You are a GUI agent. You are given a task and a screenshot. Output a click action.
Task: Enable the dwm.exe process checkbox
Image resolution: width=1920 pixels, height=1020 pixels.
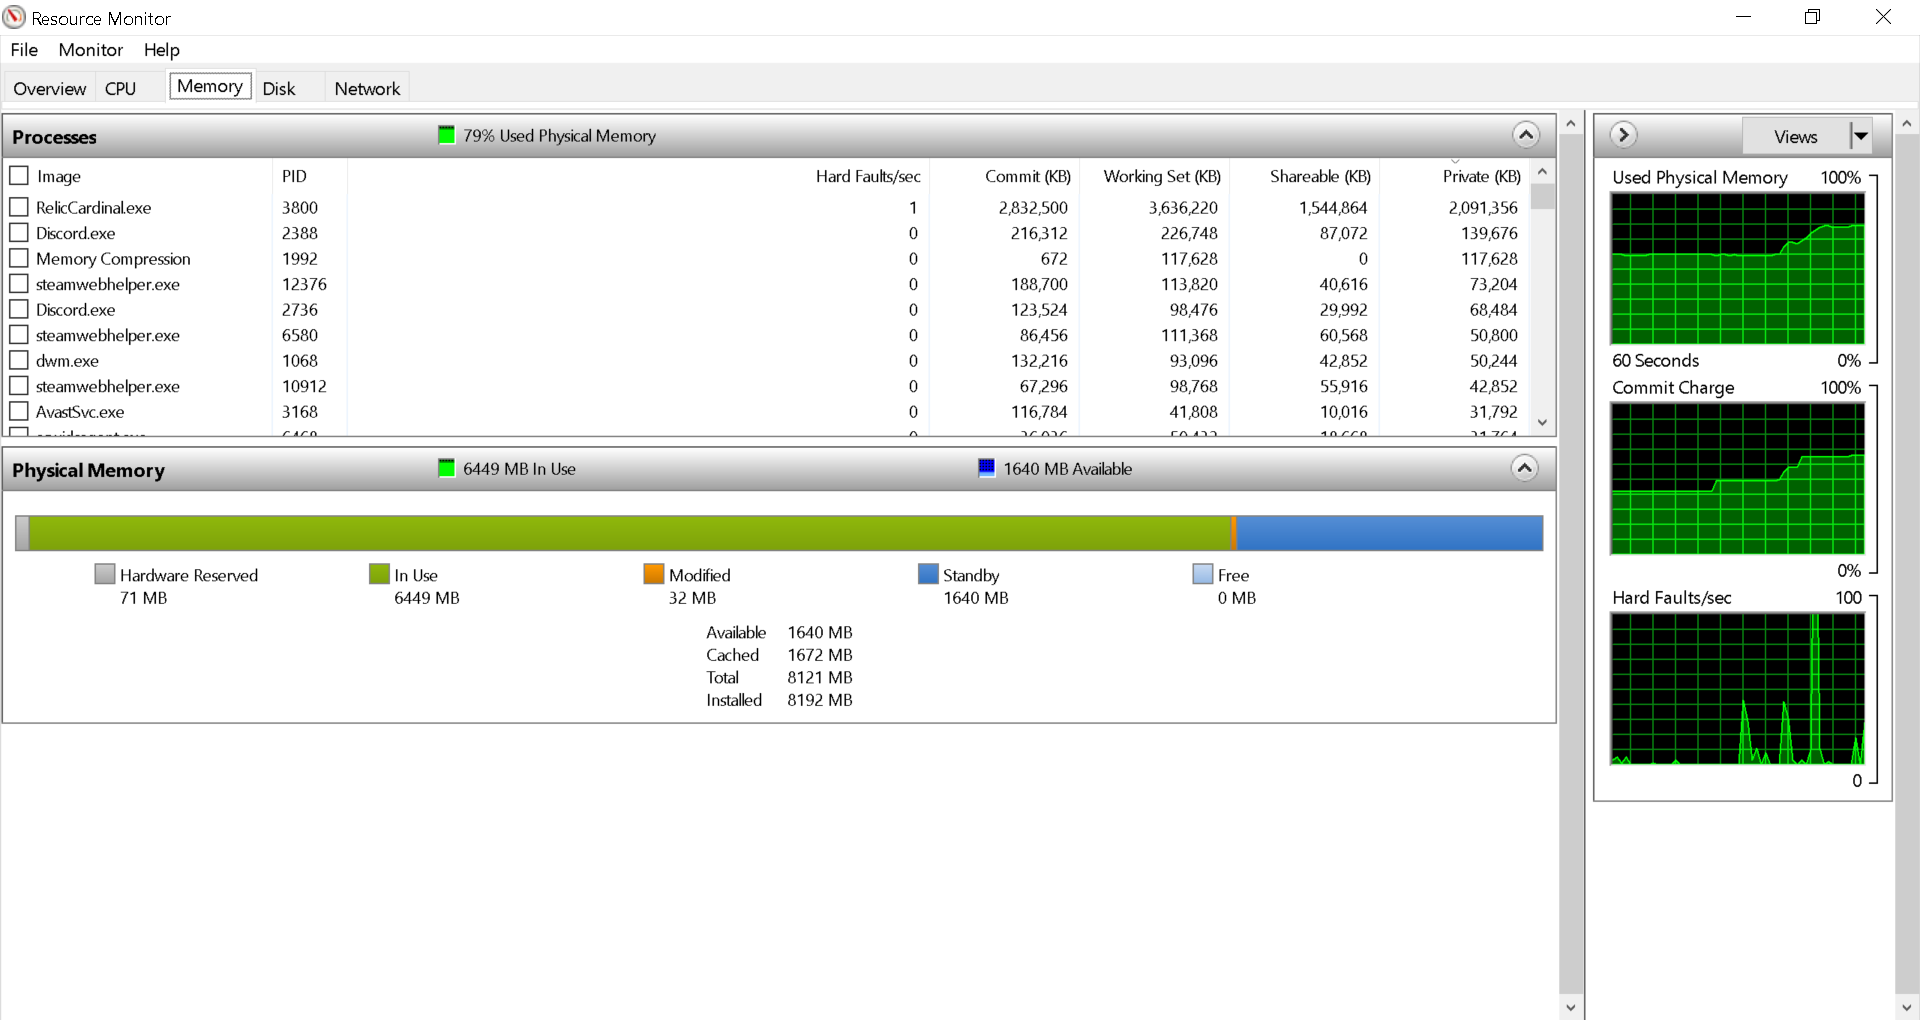[19, 360]
